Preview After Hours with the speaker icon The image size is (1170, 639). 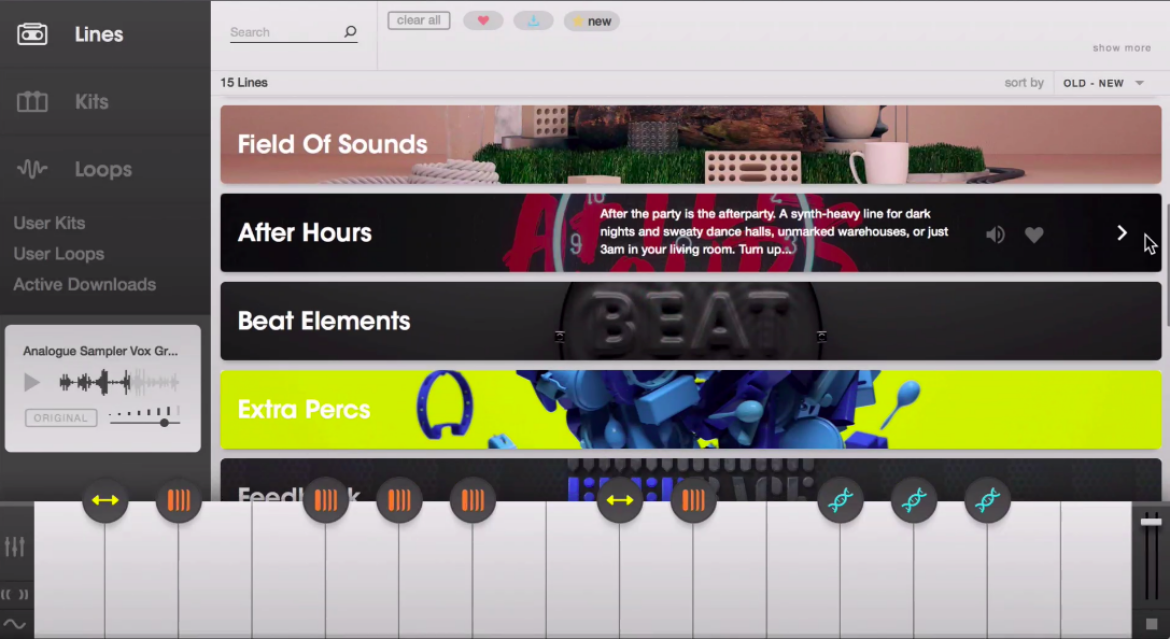pyautogui.click(x=995, y=234)
